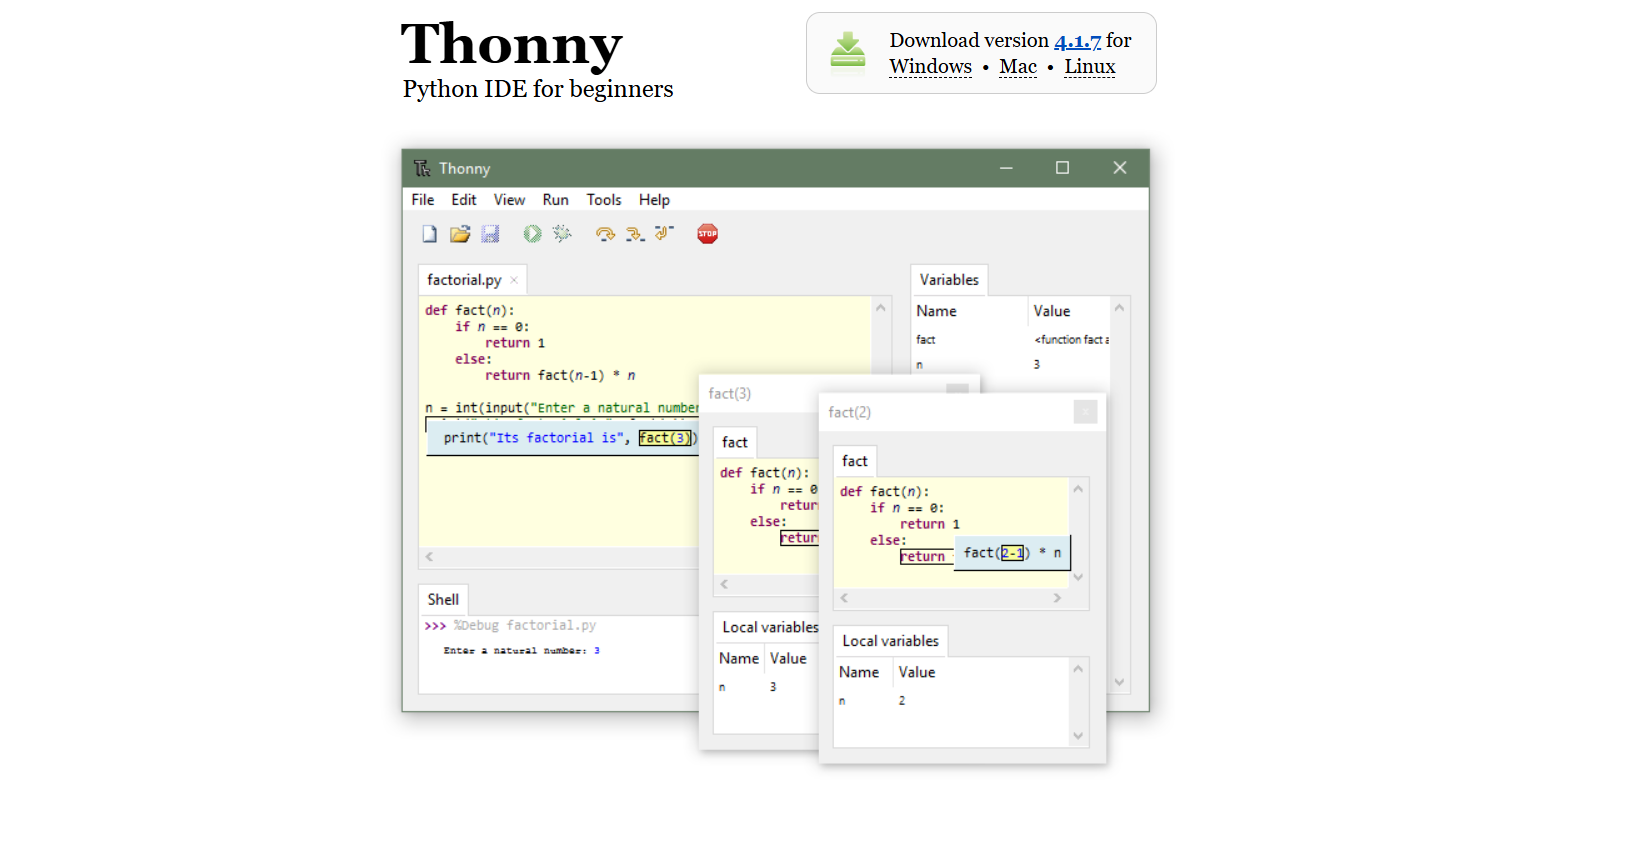Click value '2' in fact(2) local variables
The height and width of the screenshot is (853, 1633).
pos(902,701)
